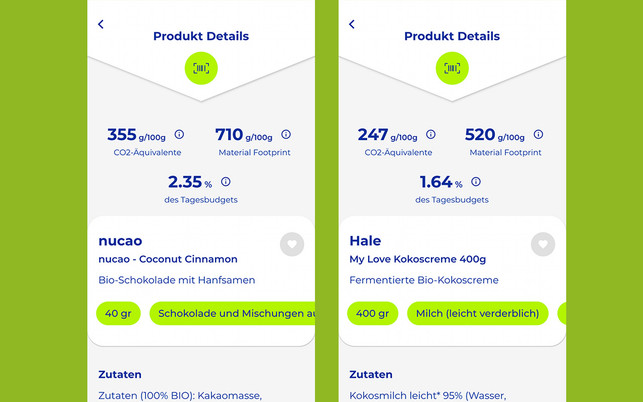Show info for 247 g CO2-Äquivalente

pyautogui.click(x=430, y=134)
